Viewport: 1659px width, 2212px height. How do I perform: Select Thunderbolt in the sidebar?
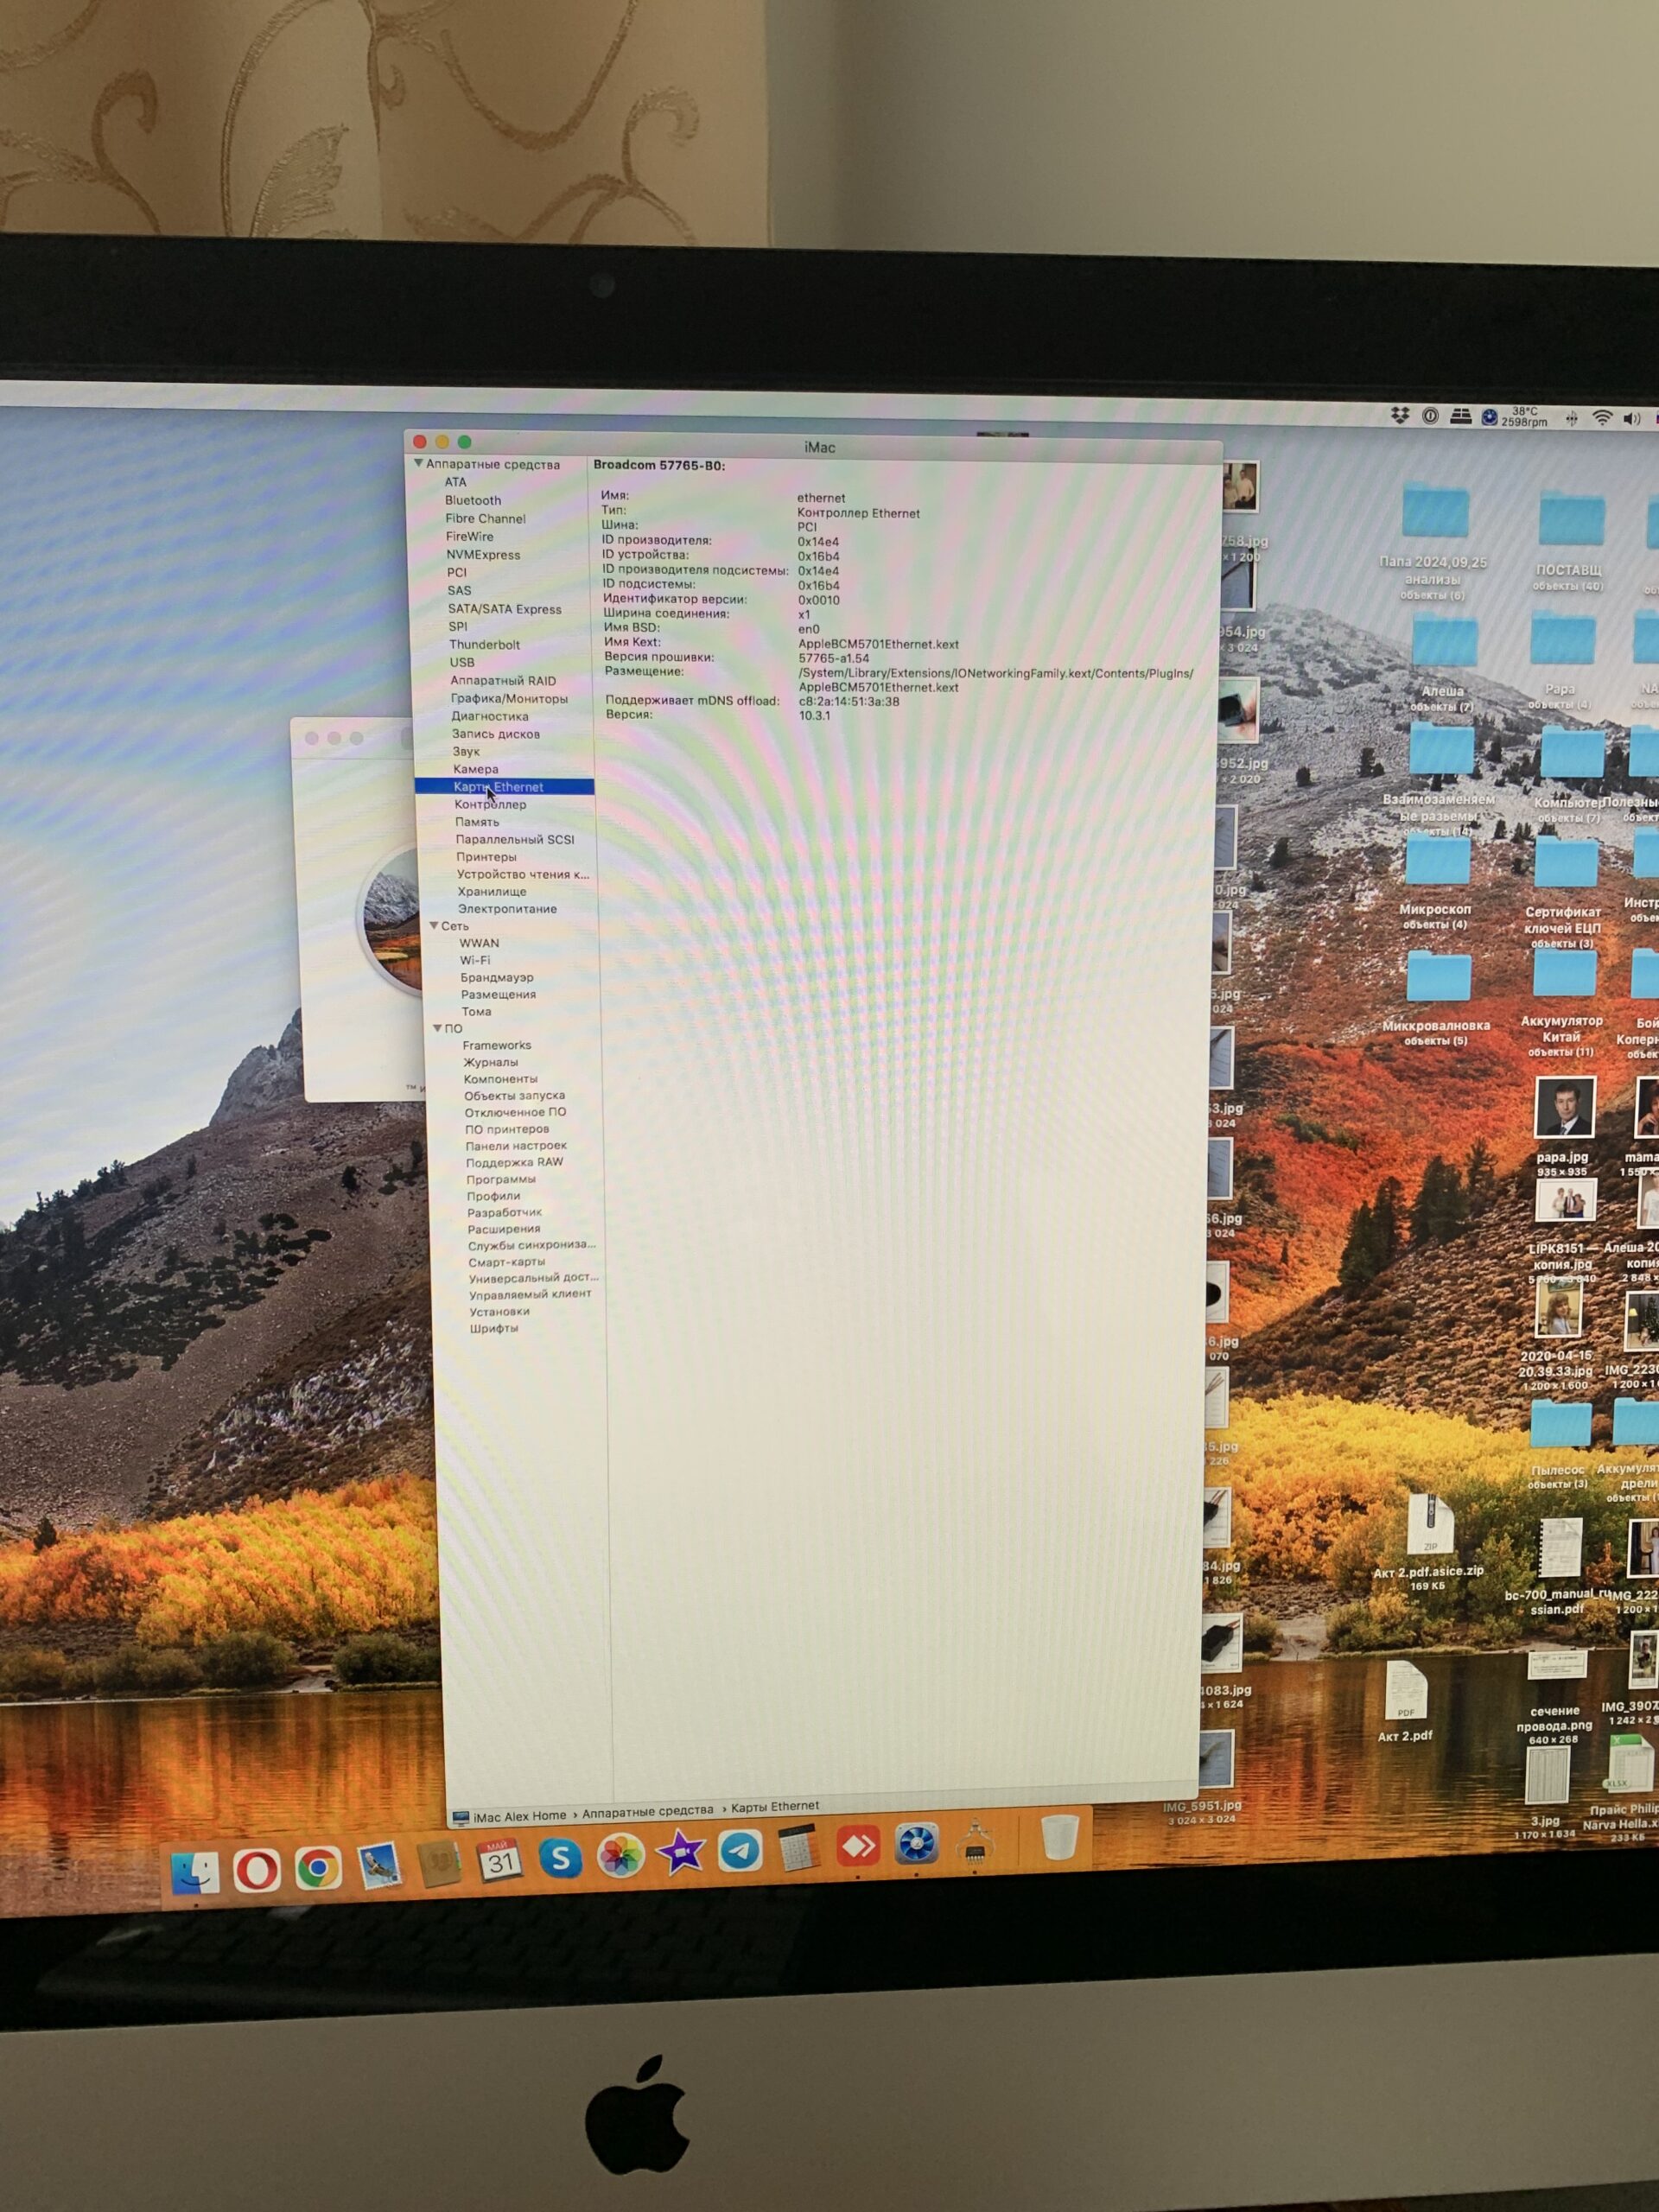pyautogui.click(x=484, y=644)
